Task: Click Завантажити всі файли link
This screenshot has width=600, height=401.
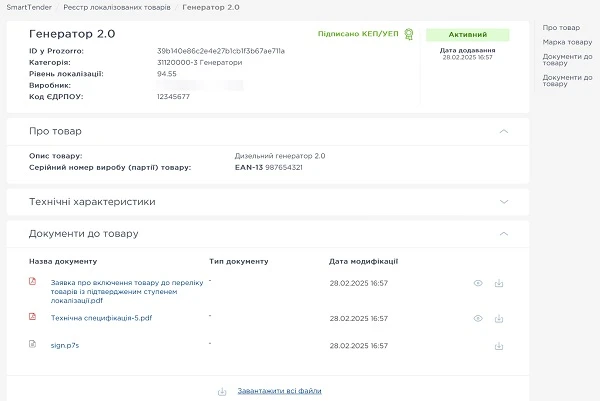Action: tap(279, 391)
